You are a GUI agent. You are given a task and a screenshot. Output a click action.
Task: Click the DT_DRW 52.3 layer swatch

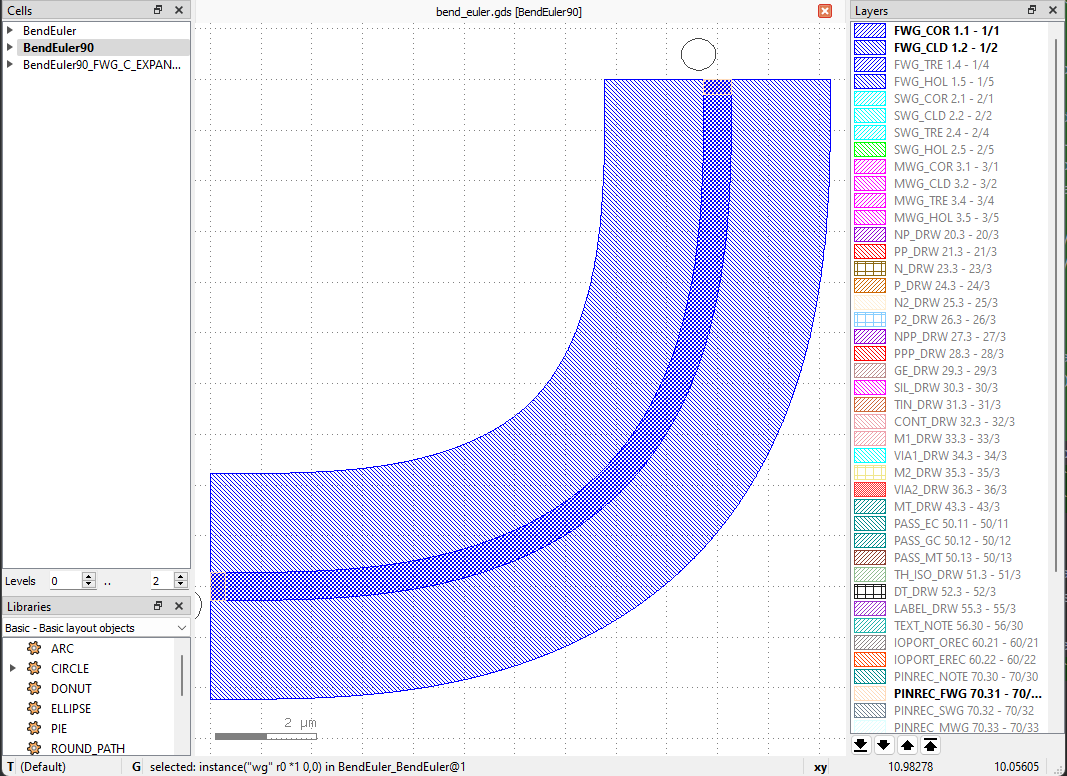click(870, 592)
